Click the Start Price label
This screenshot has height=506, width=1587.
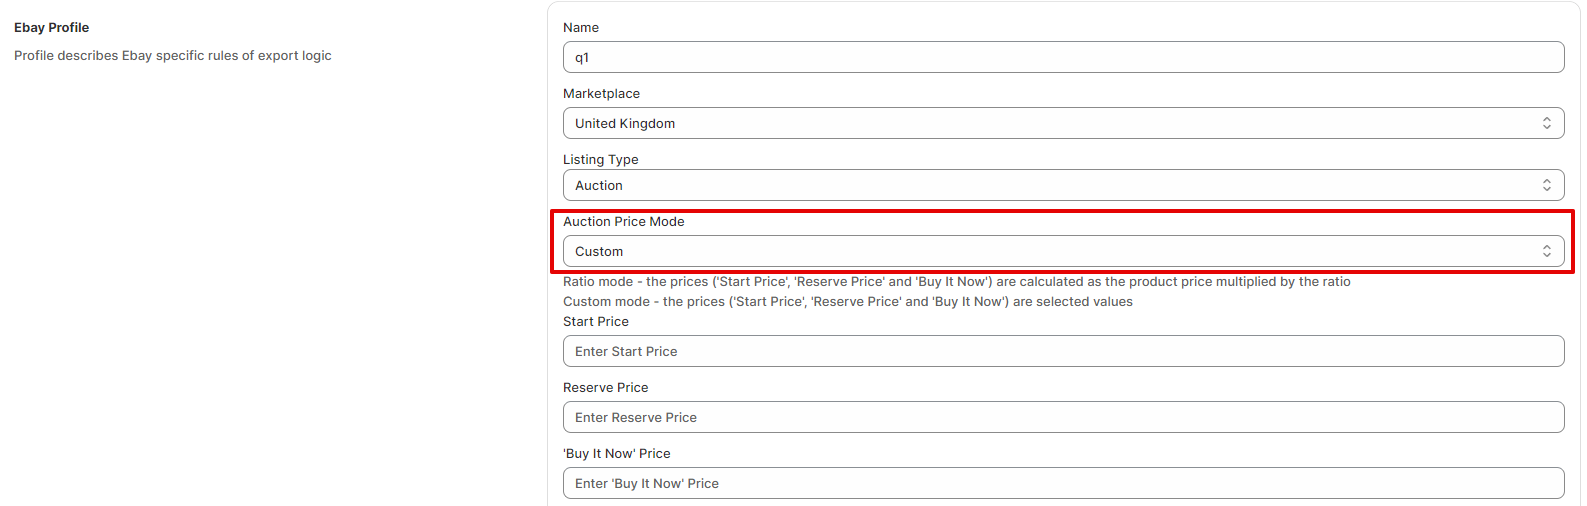click(x=596, y=321)
